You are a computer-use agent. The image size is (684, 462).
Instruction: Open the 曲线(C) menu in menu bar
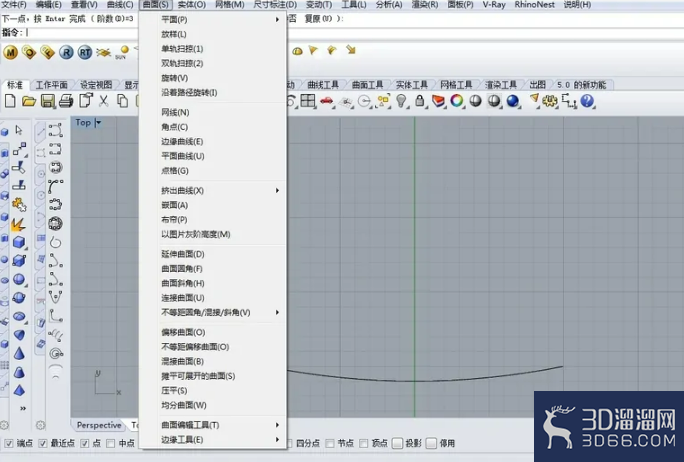(x=120, y=5)
